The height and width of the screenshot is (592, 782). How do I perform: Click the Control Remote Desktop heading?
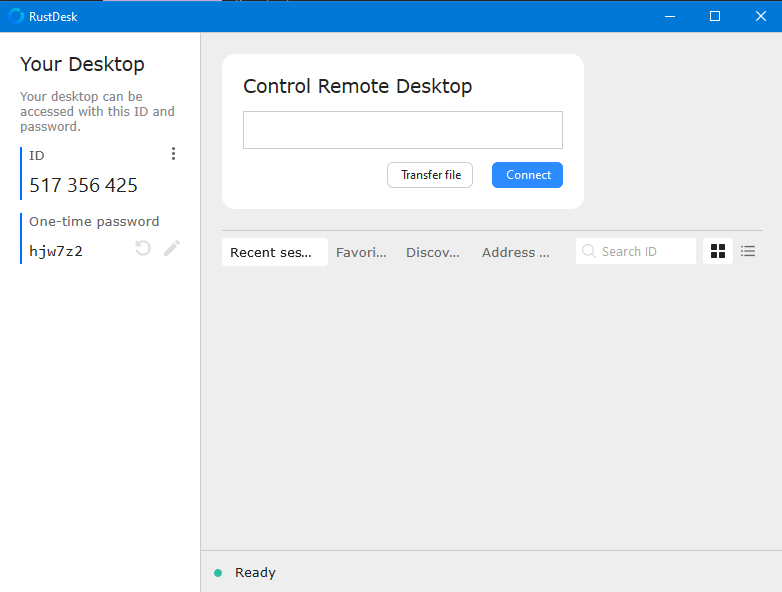tap(358, 86)
